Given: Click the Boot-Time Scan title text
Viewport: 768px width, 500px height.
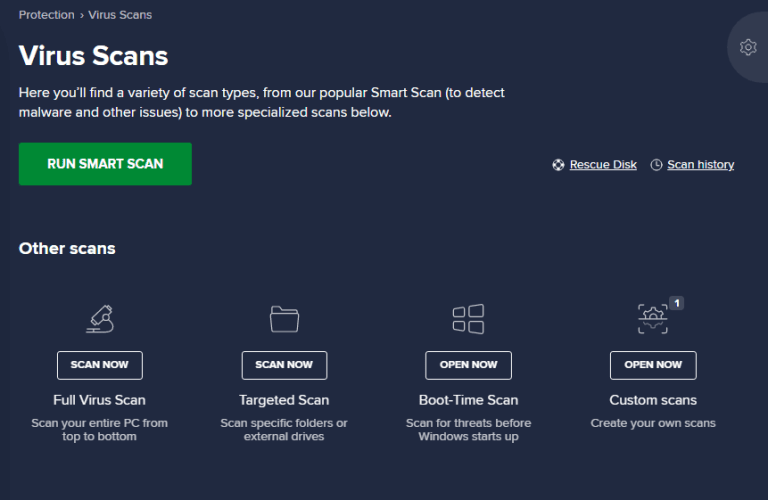Looking at the screenshot, I should pyautogui.click(x=468, y=400).
